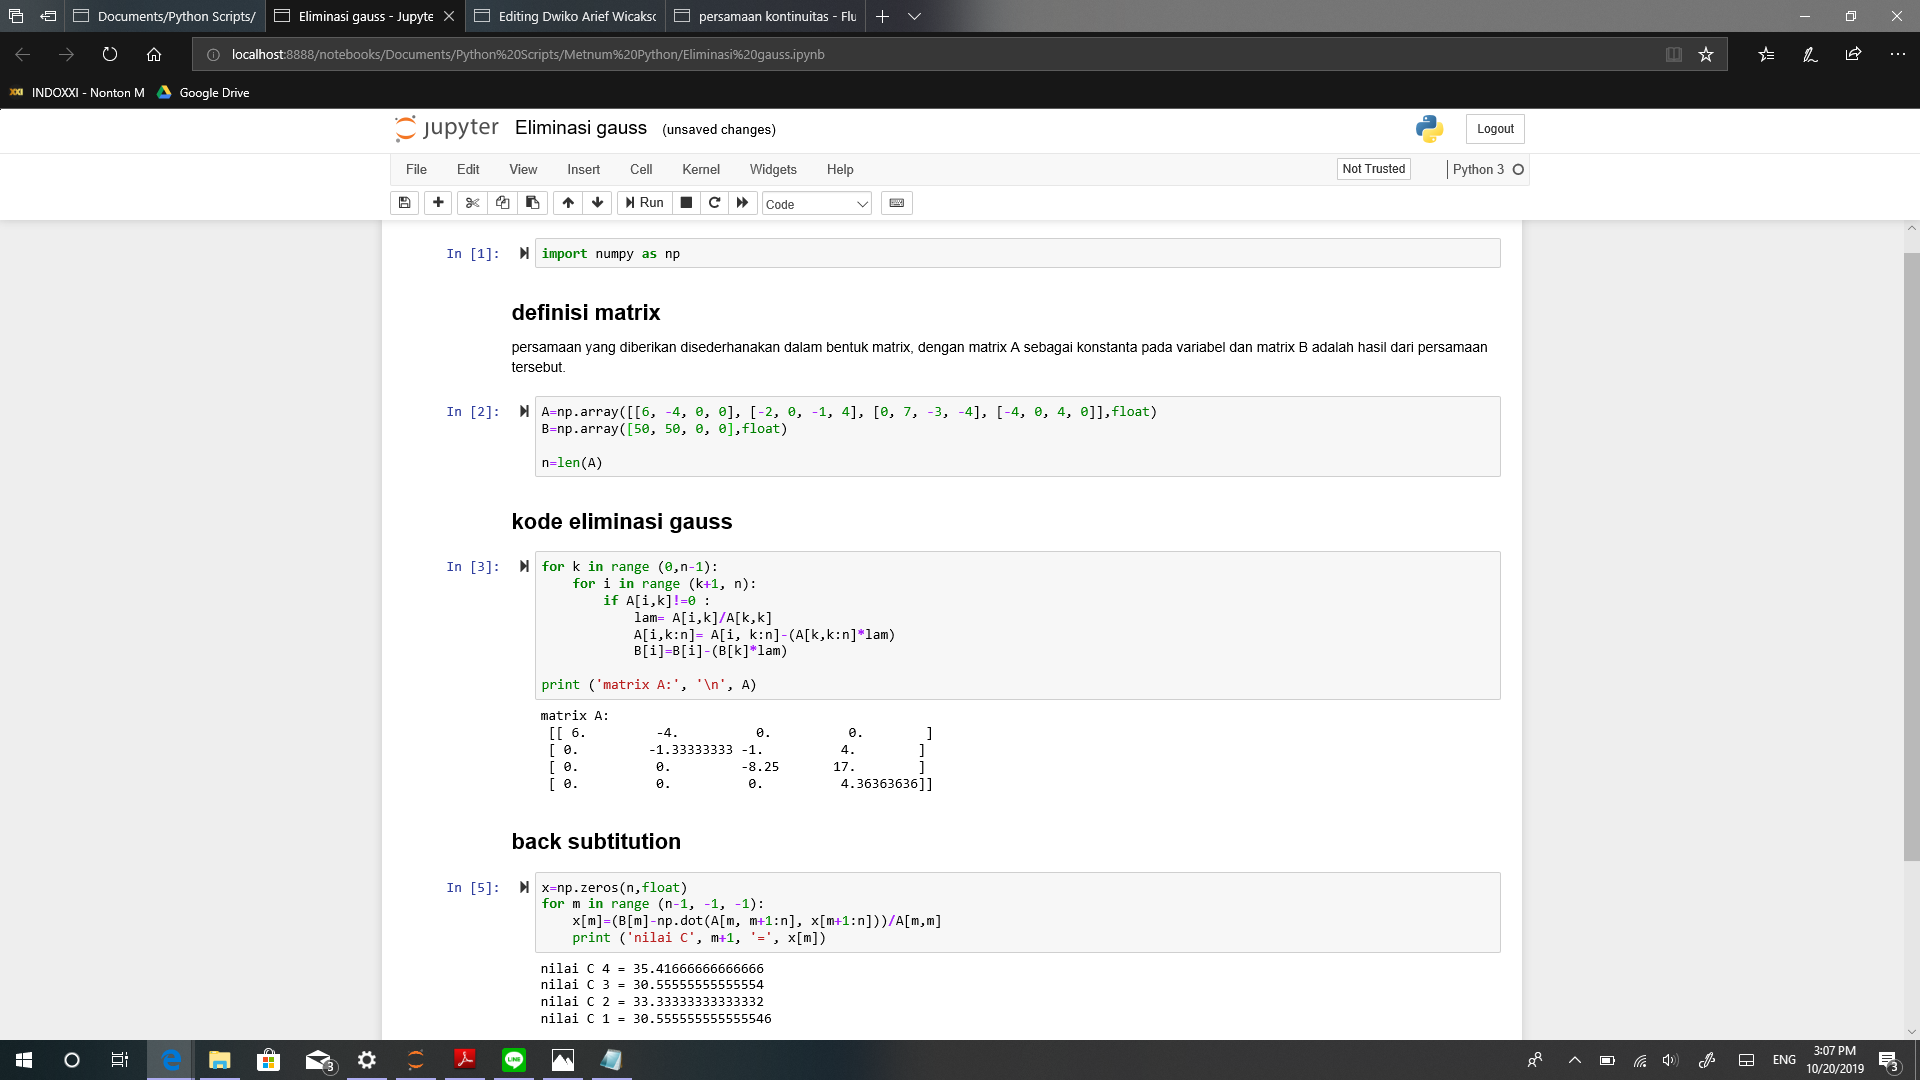The image size is (1920, 1080).
Task: Move selected cell up arrow
Action: coord(568,203)
